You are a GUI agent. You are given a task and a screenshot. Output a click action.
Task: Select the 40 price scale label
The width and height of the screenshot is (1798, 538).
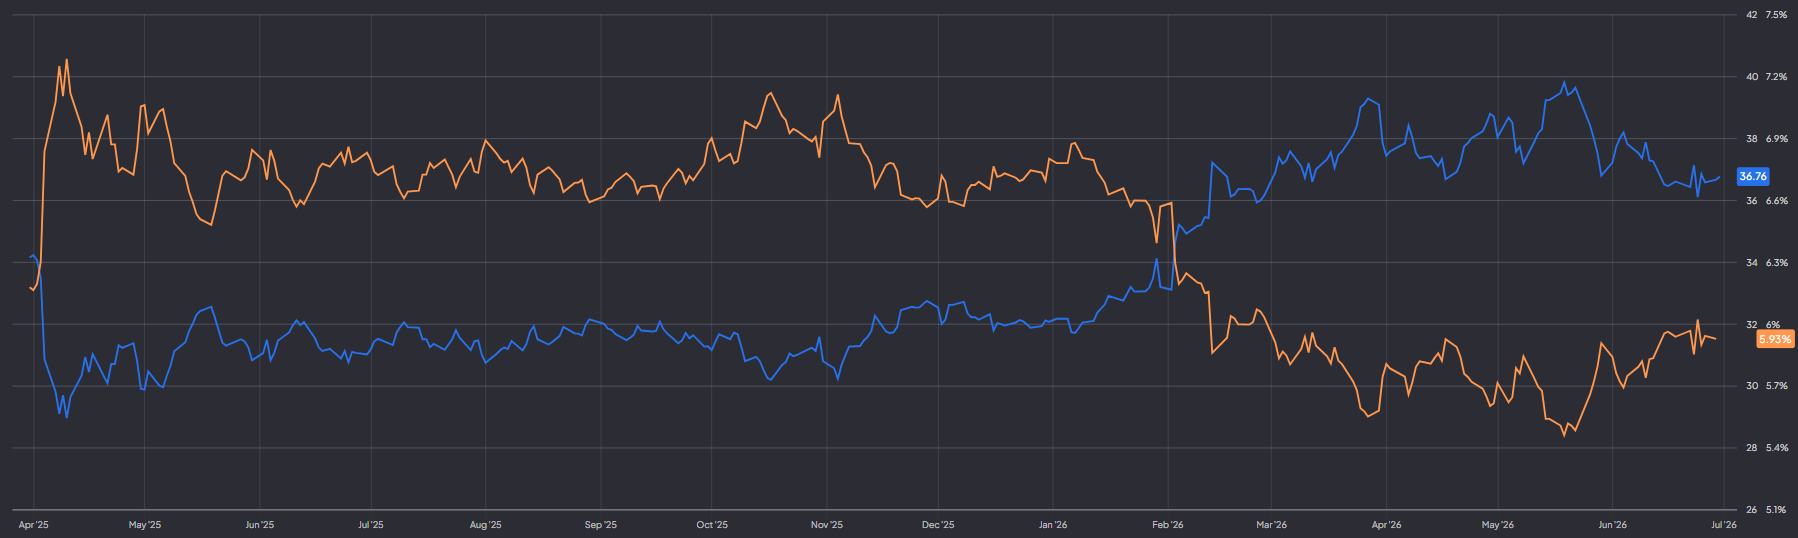(1751, 77)
